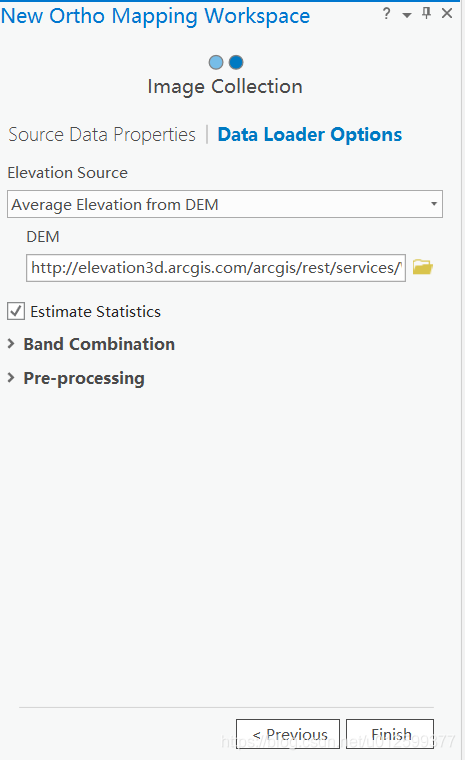This screenshot has width=465, height=760.
Task: Click the Estimate Statistics label
Action: 96,312
